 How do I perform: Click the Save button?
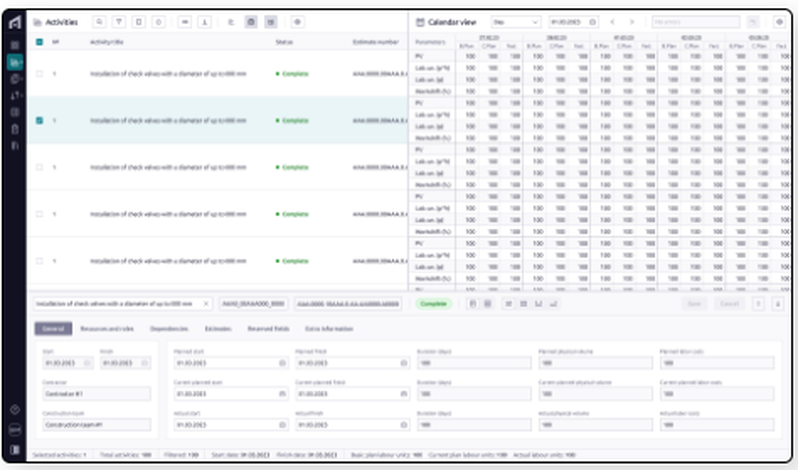click(x=696, y=303)
